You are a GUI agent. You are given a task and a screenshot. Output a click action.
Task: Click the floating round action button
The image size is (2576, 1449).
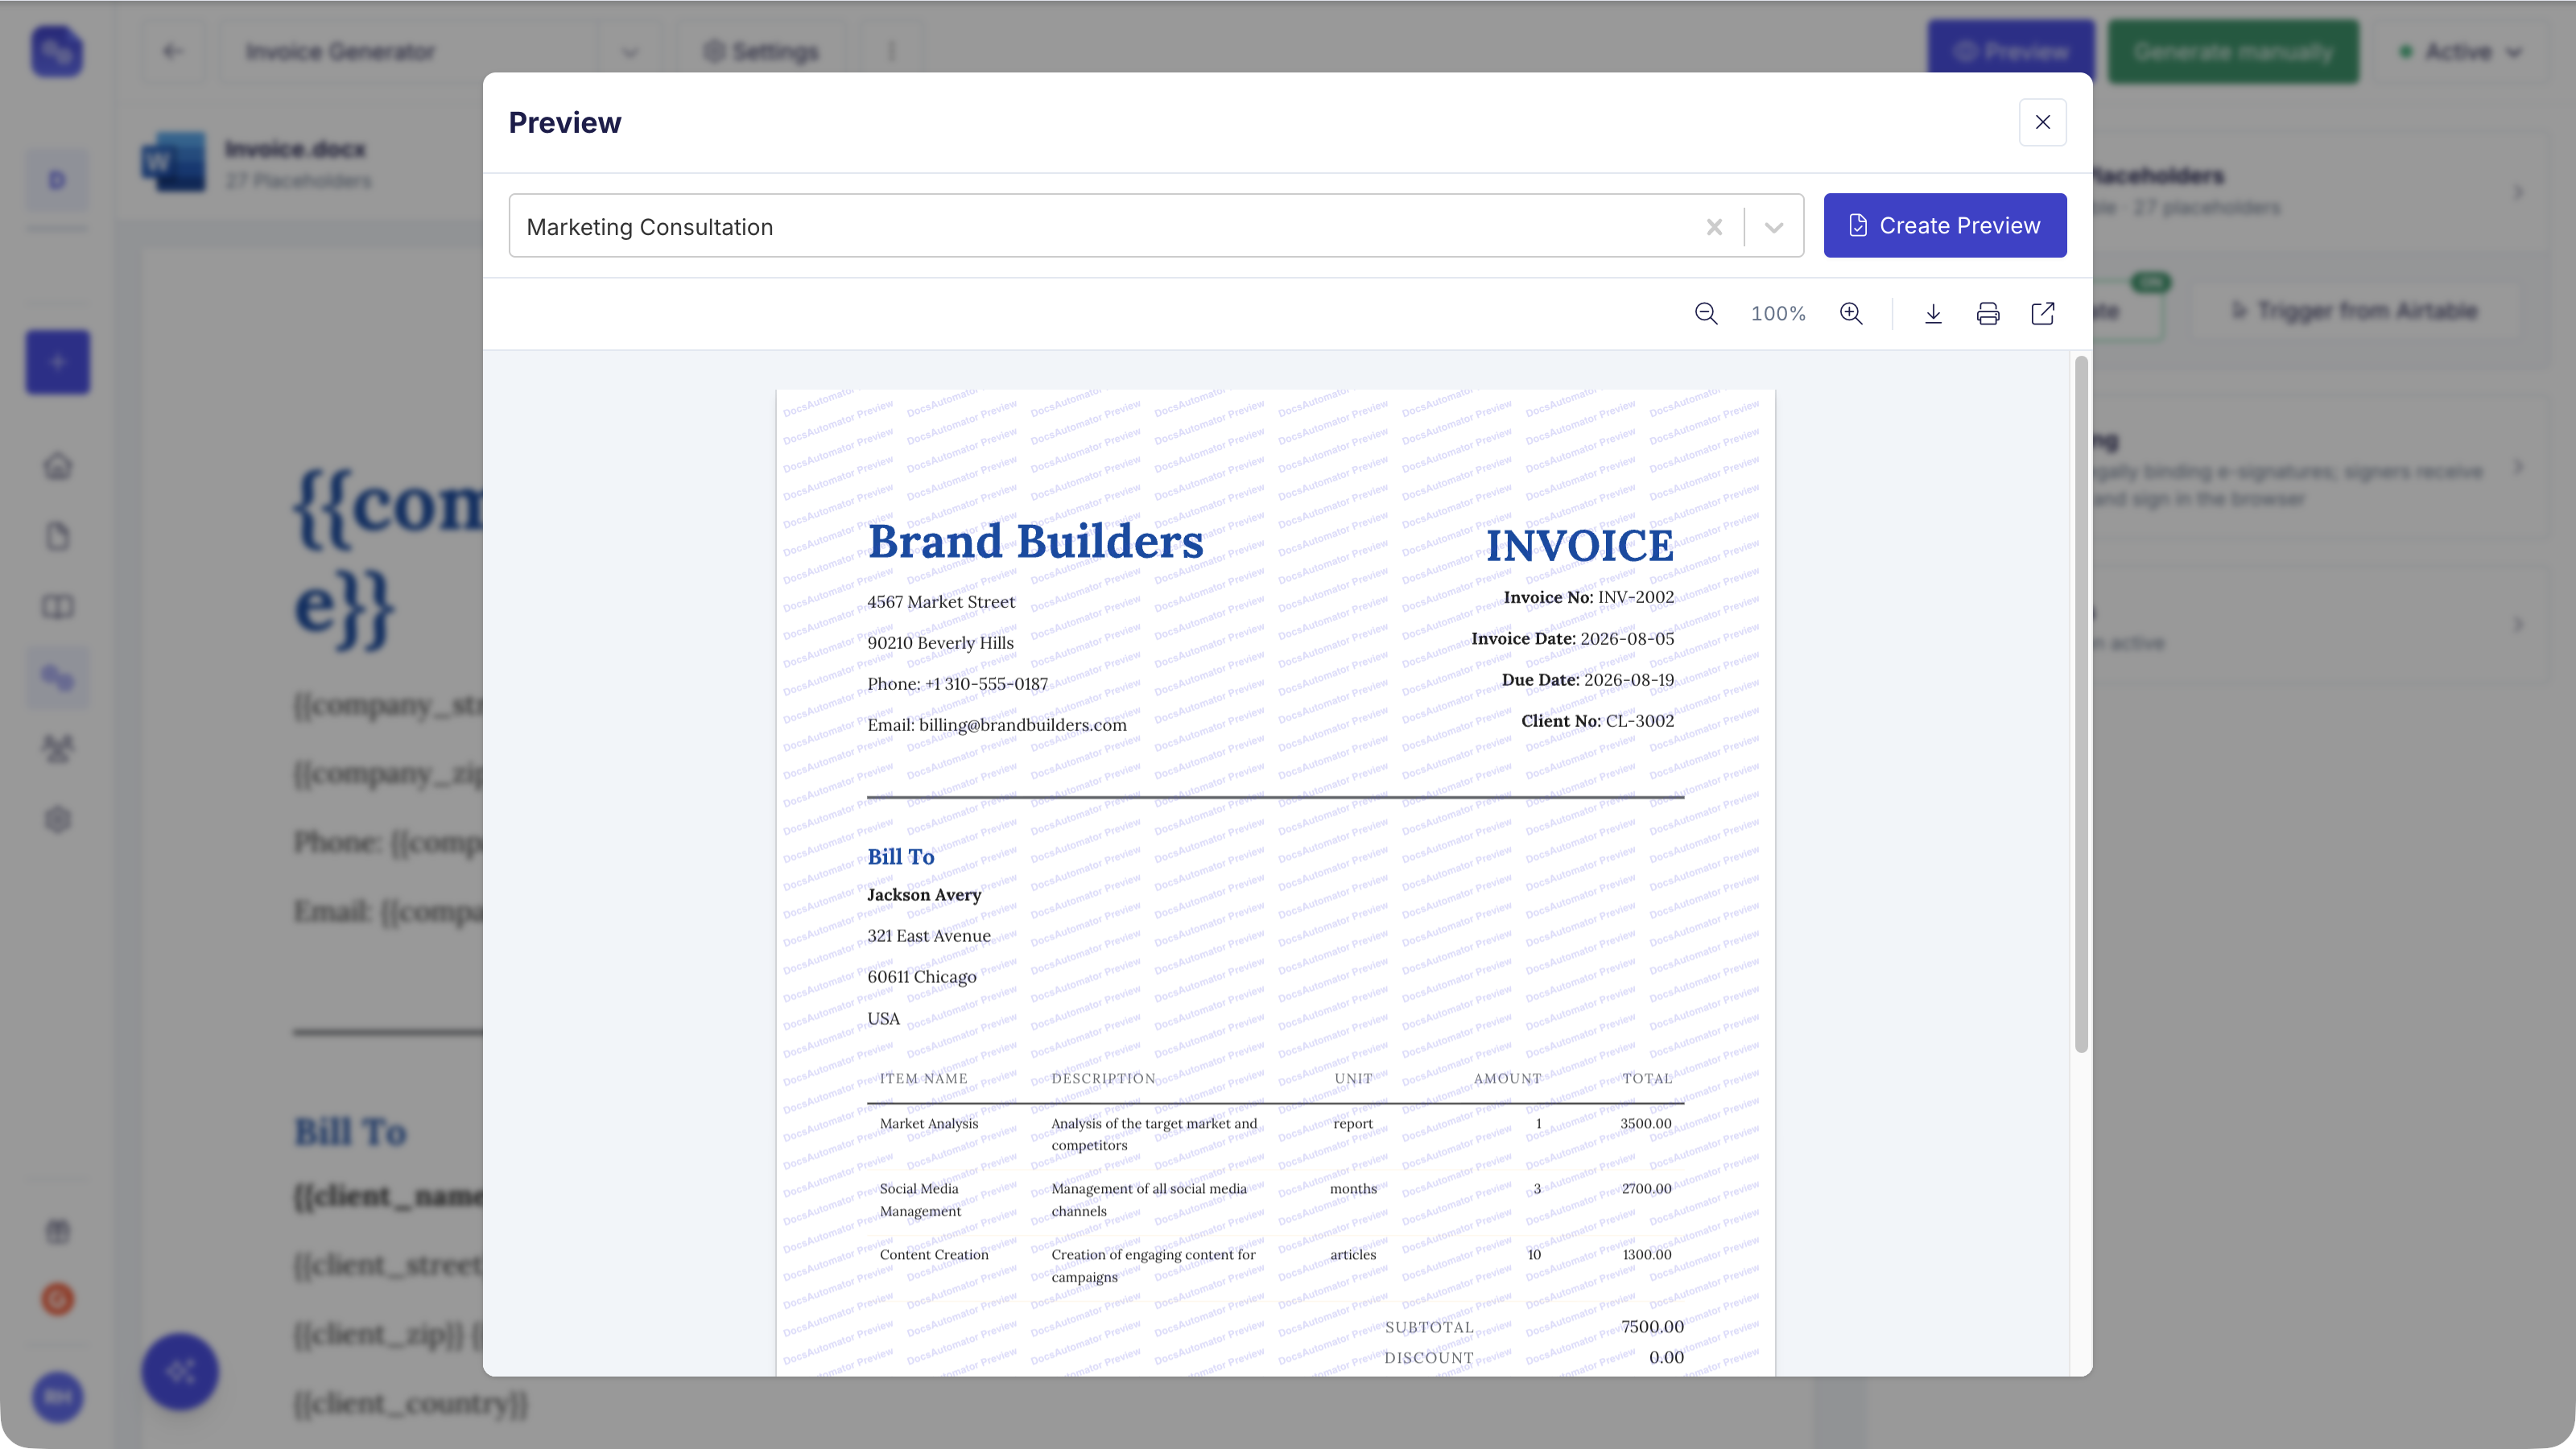pyautogui.click(x=180, y=1372)
